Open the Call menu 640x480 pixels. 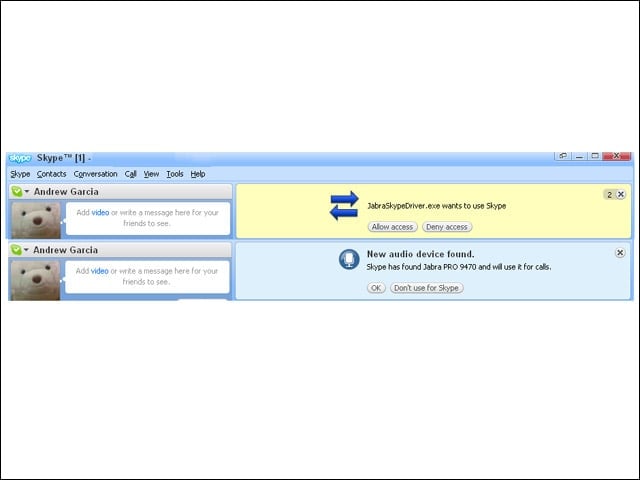pos(131,174)
